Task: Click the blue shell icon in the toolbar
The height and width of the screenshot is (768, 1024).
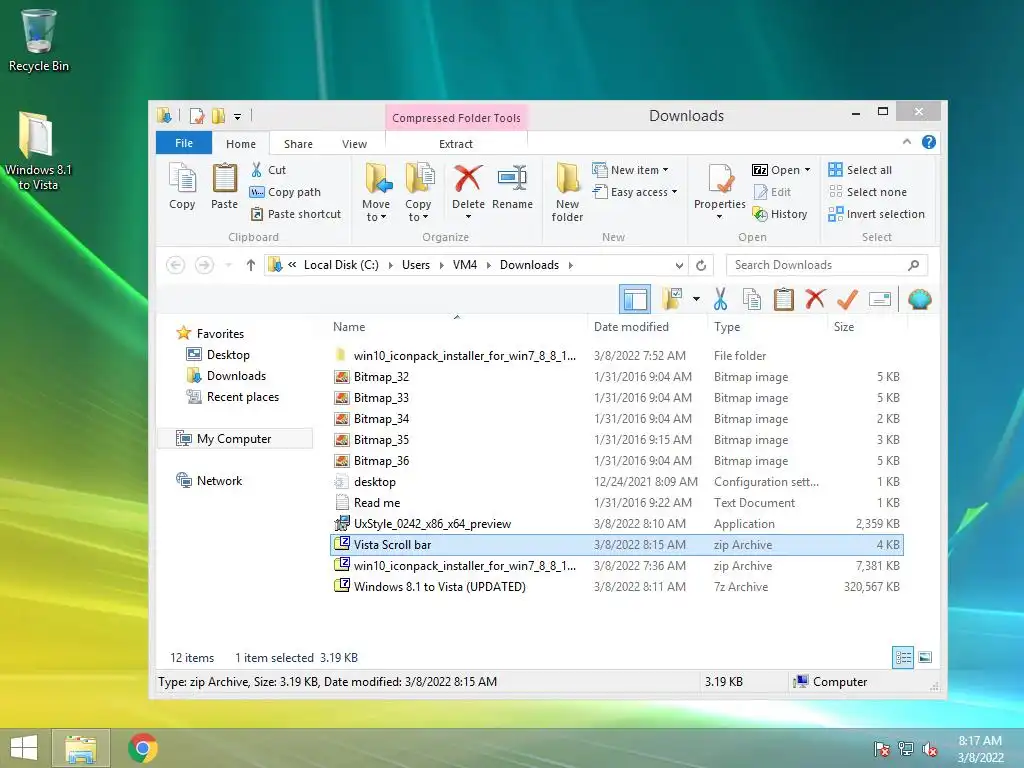Action: [920, 299]
